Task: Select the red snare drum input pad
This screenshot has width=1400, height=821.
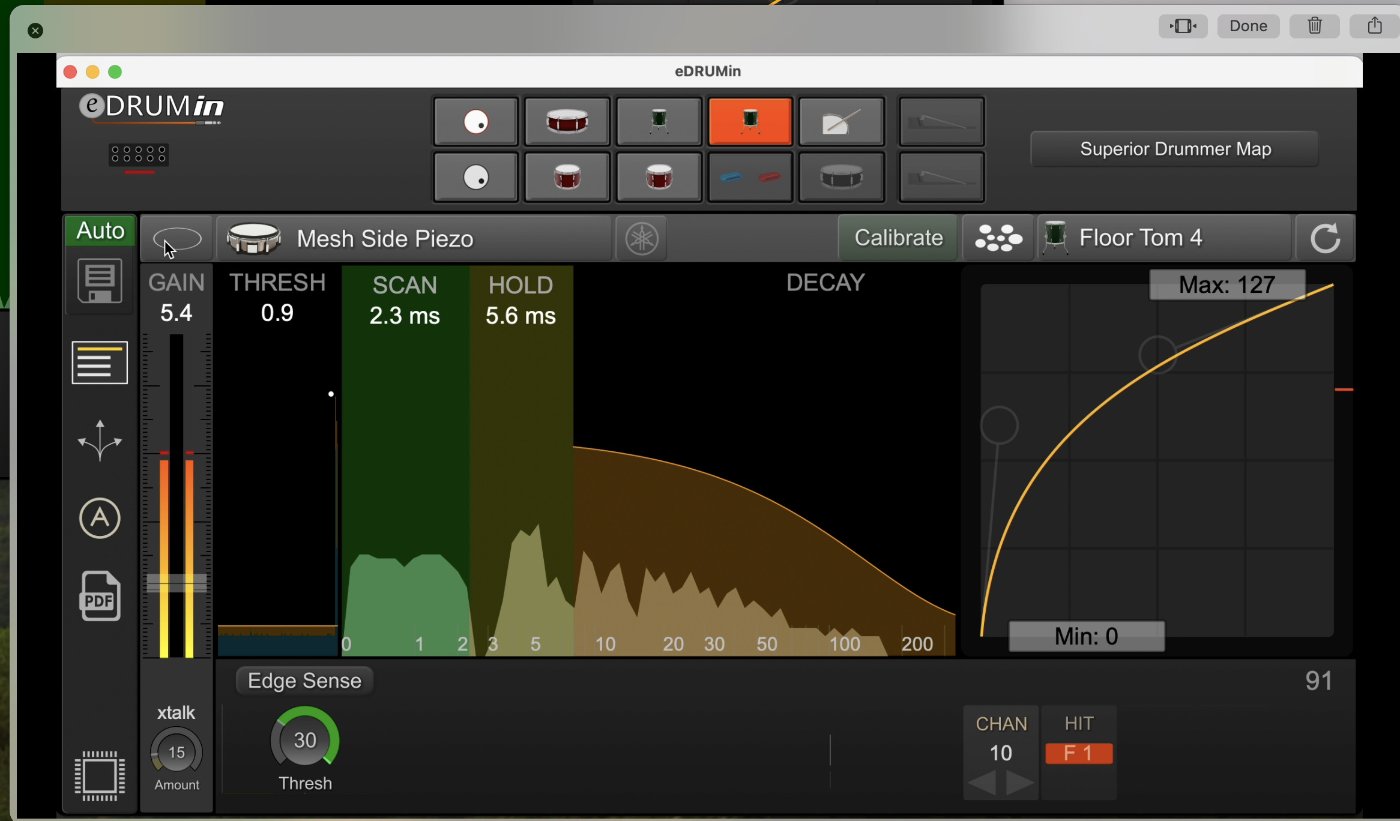Action: point(567,122)
